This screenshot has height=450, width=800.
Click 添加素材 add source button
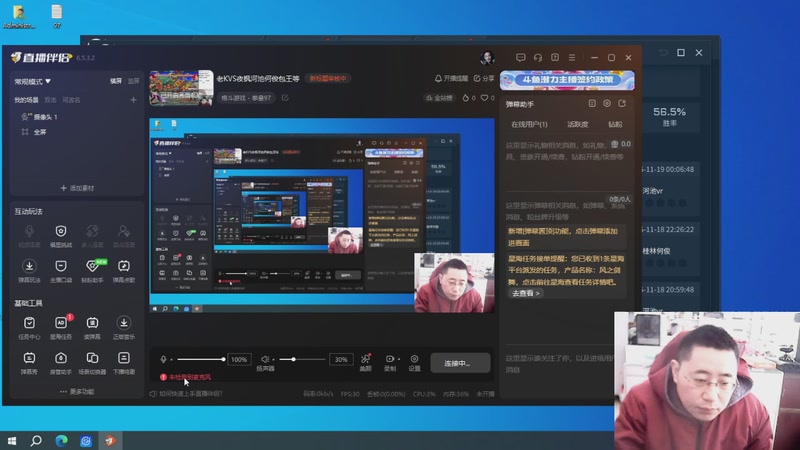(77, 188)
